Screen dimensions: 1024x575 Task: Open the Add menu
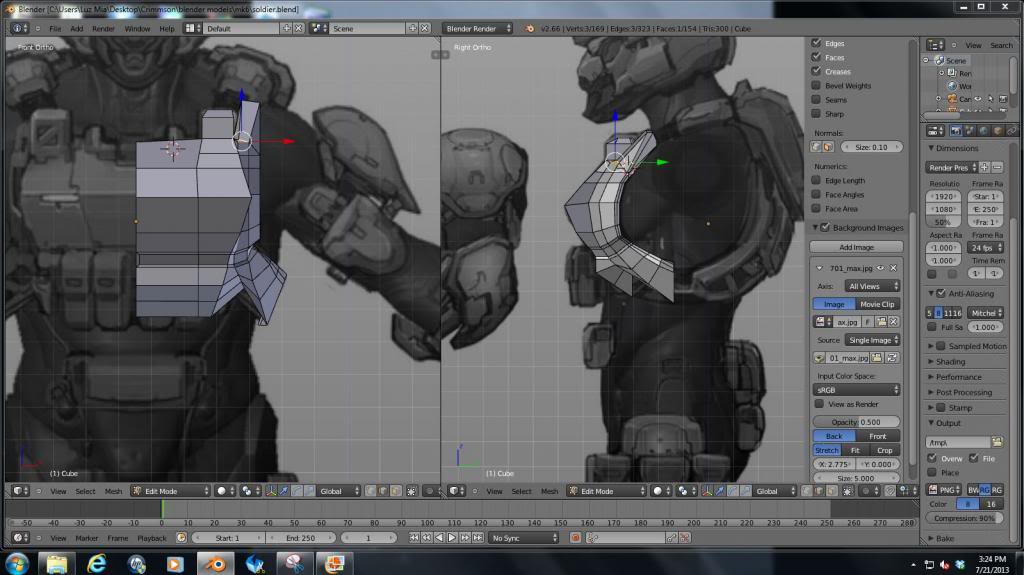pos(76,29)
